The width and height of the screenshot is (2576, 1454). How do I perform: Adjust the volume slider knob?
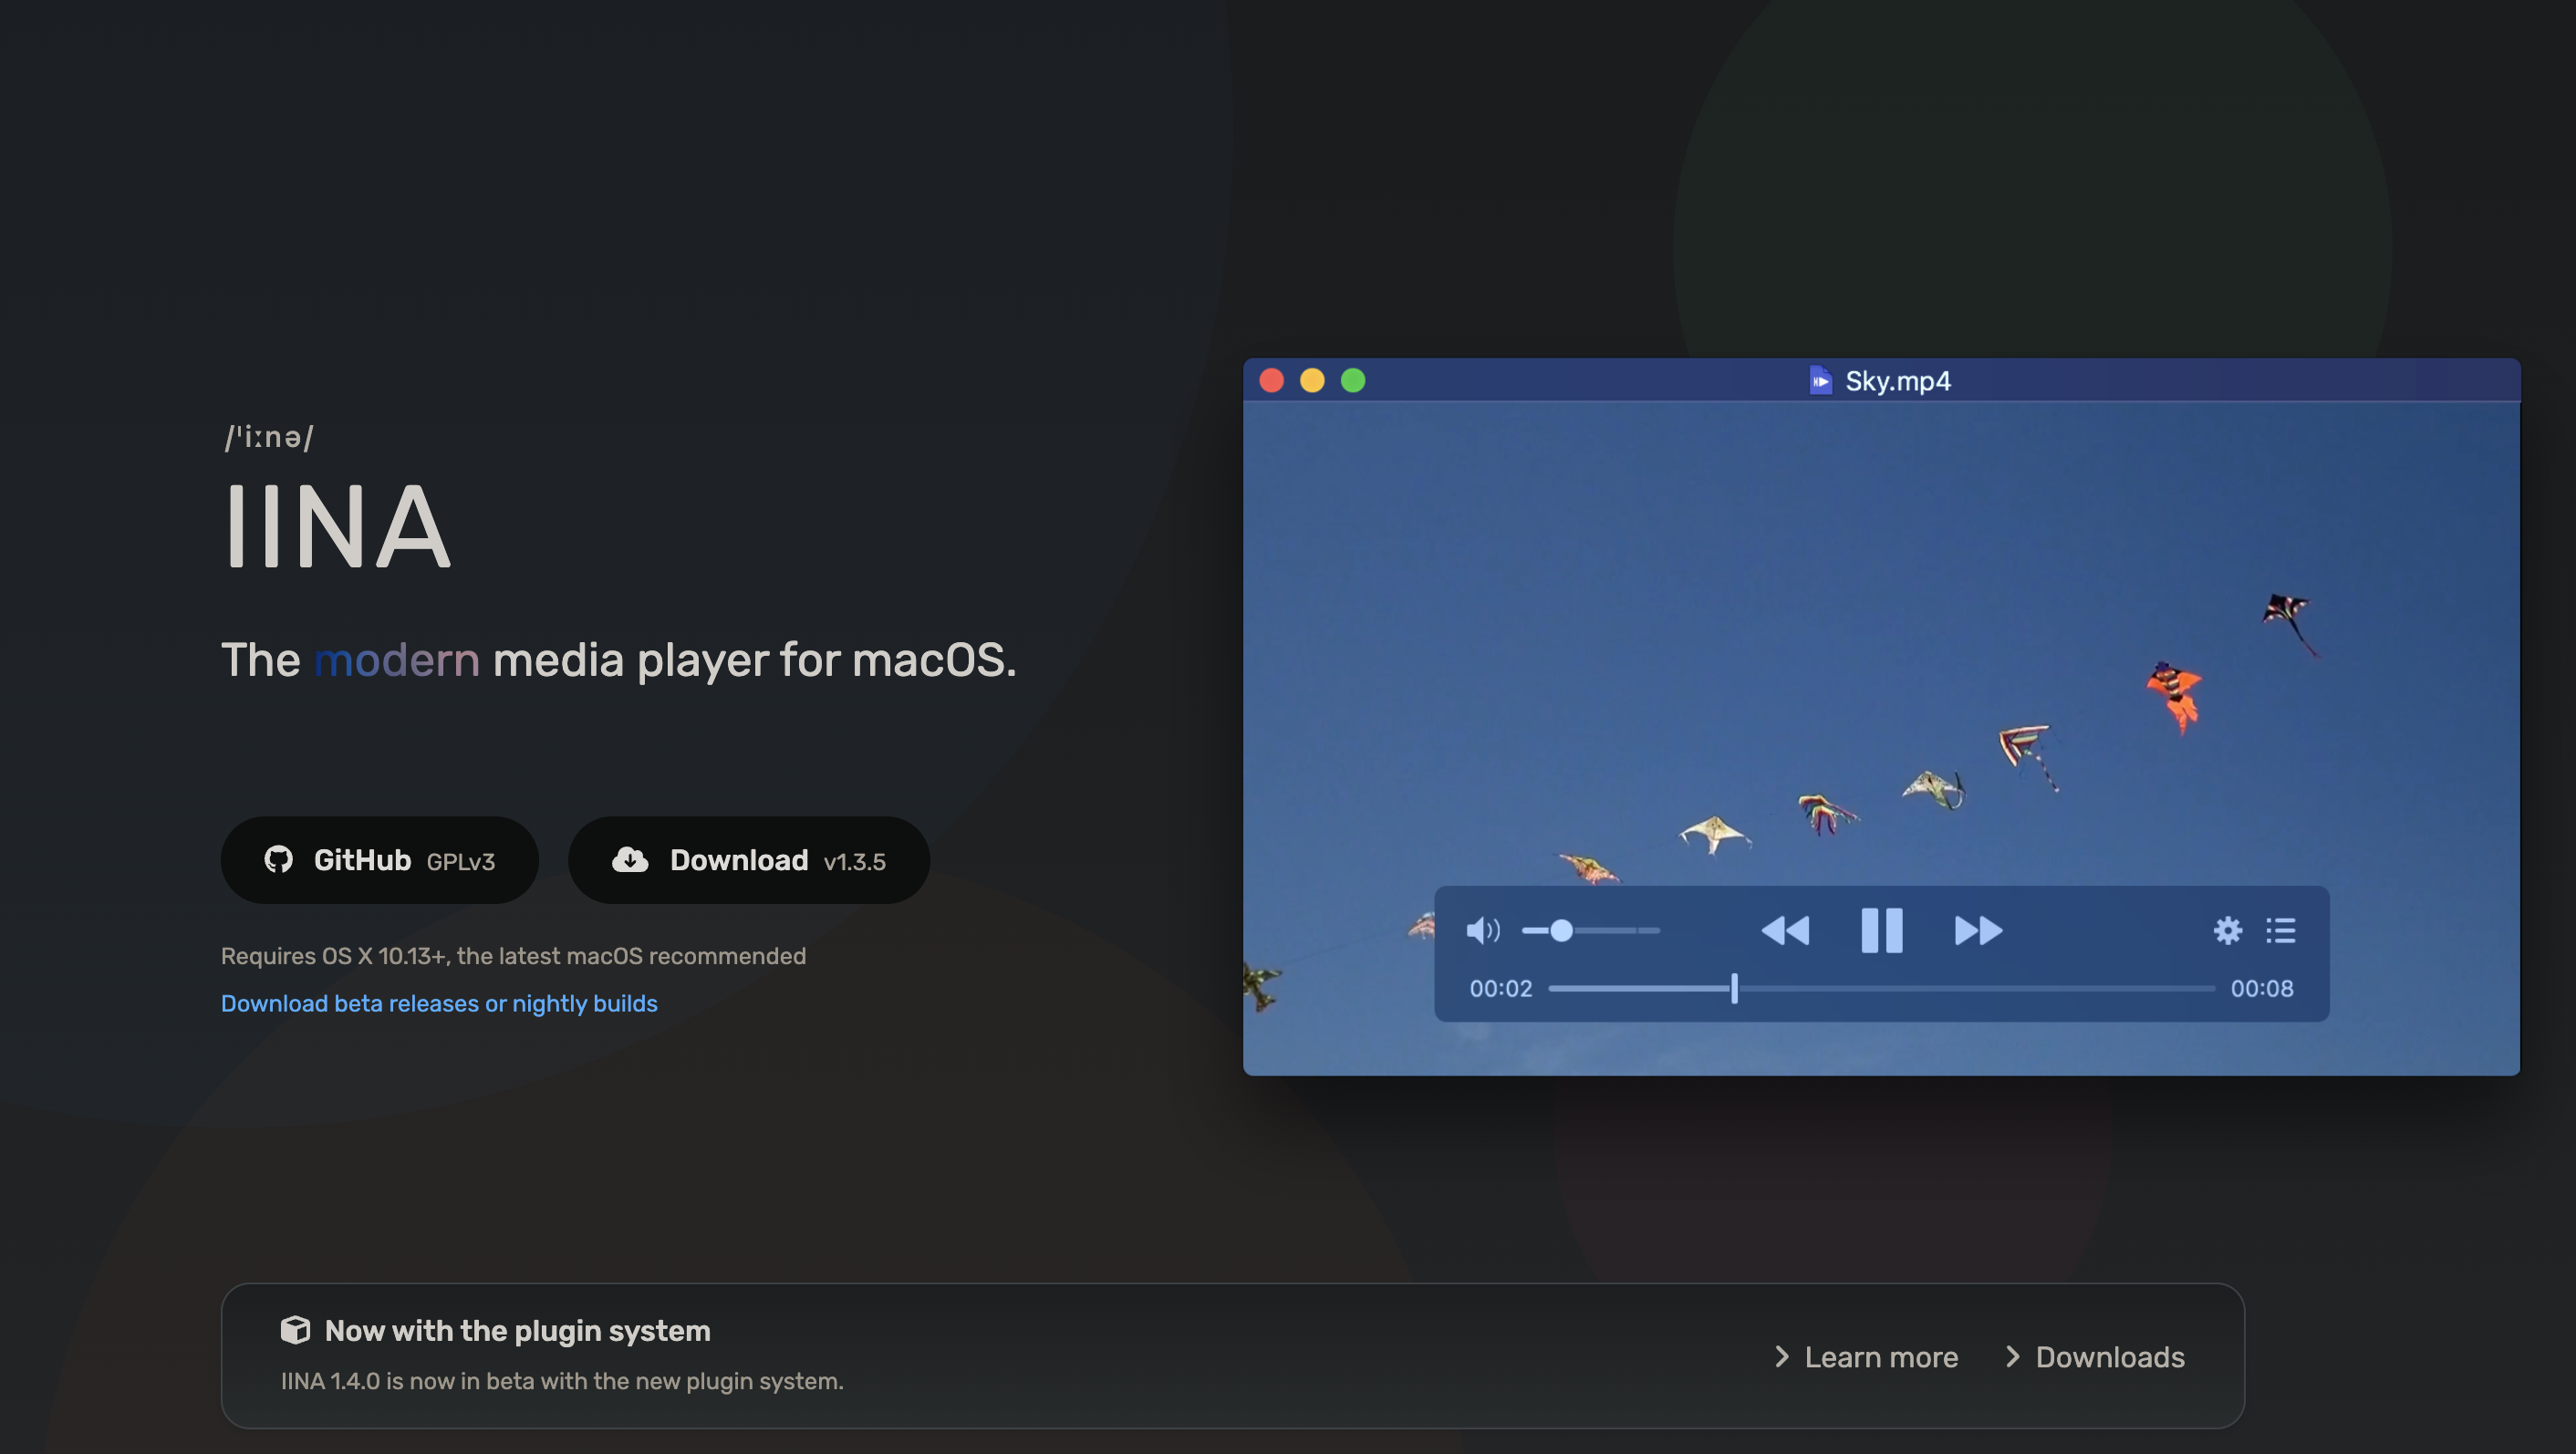(1561, 931)
